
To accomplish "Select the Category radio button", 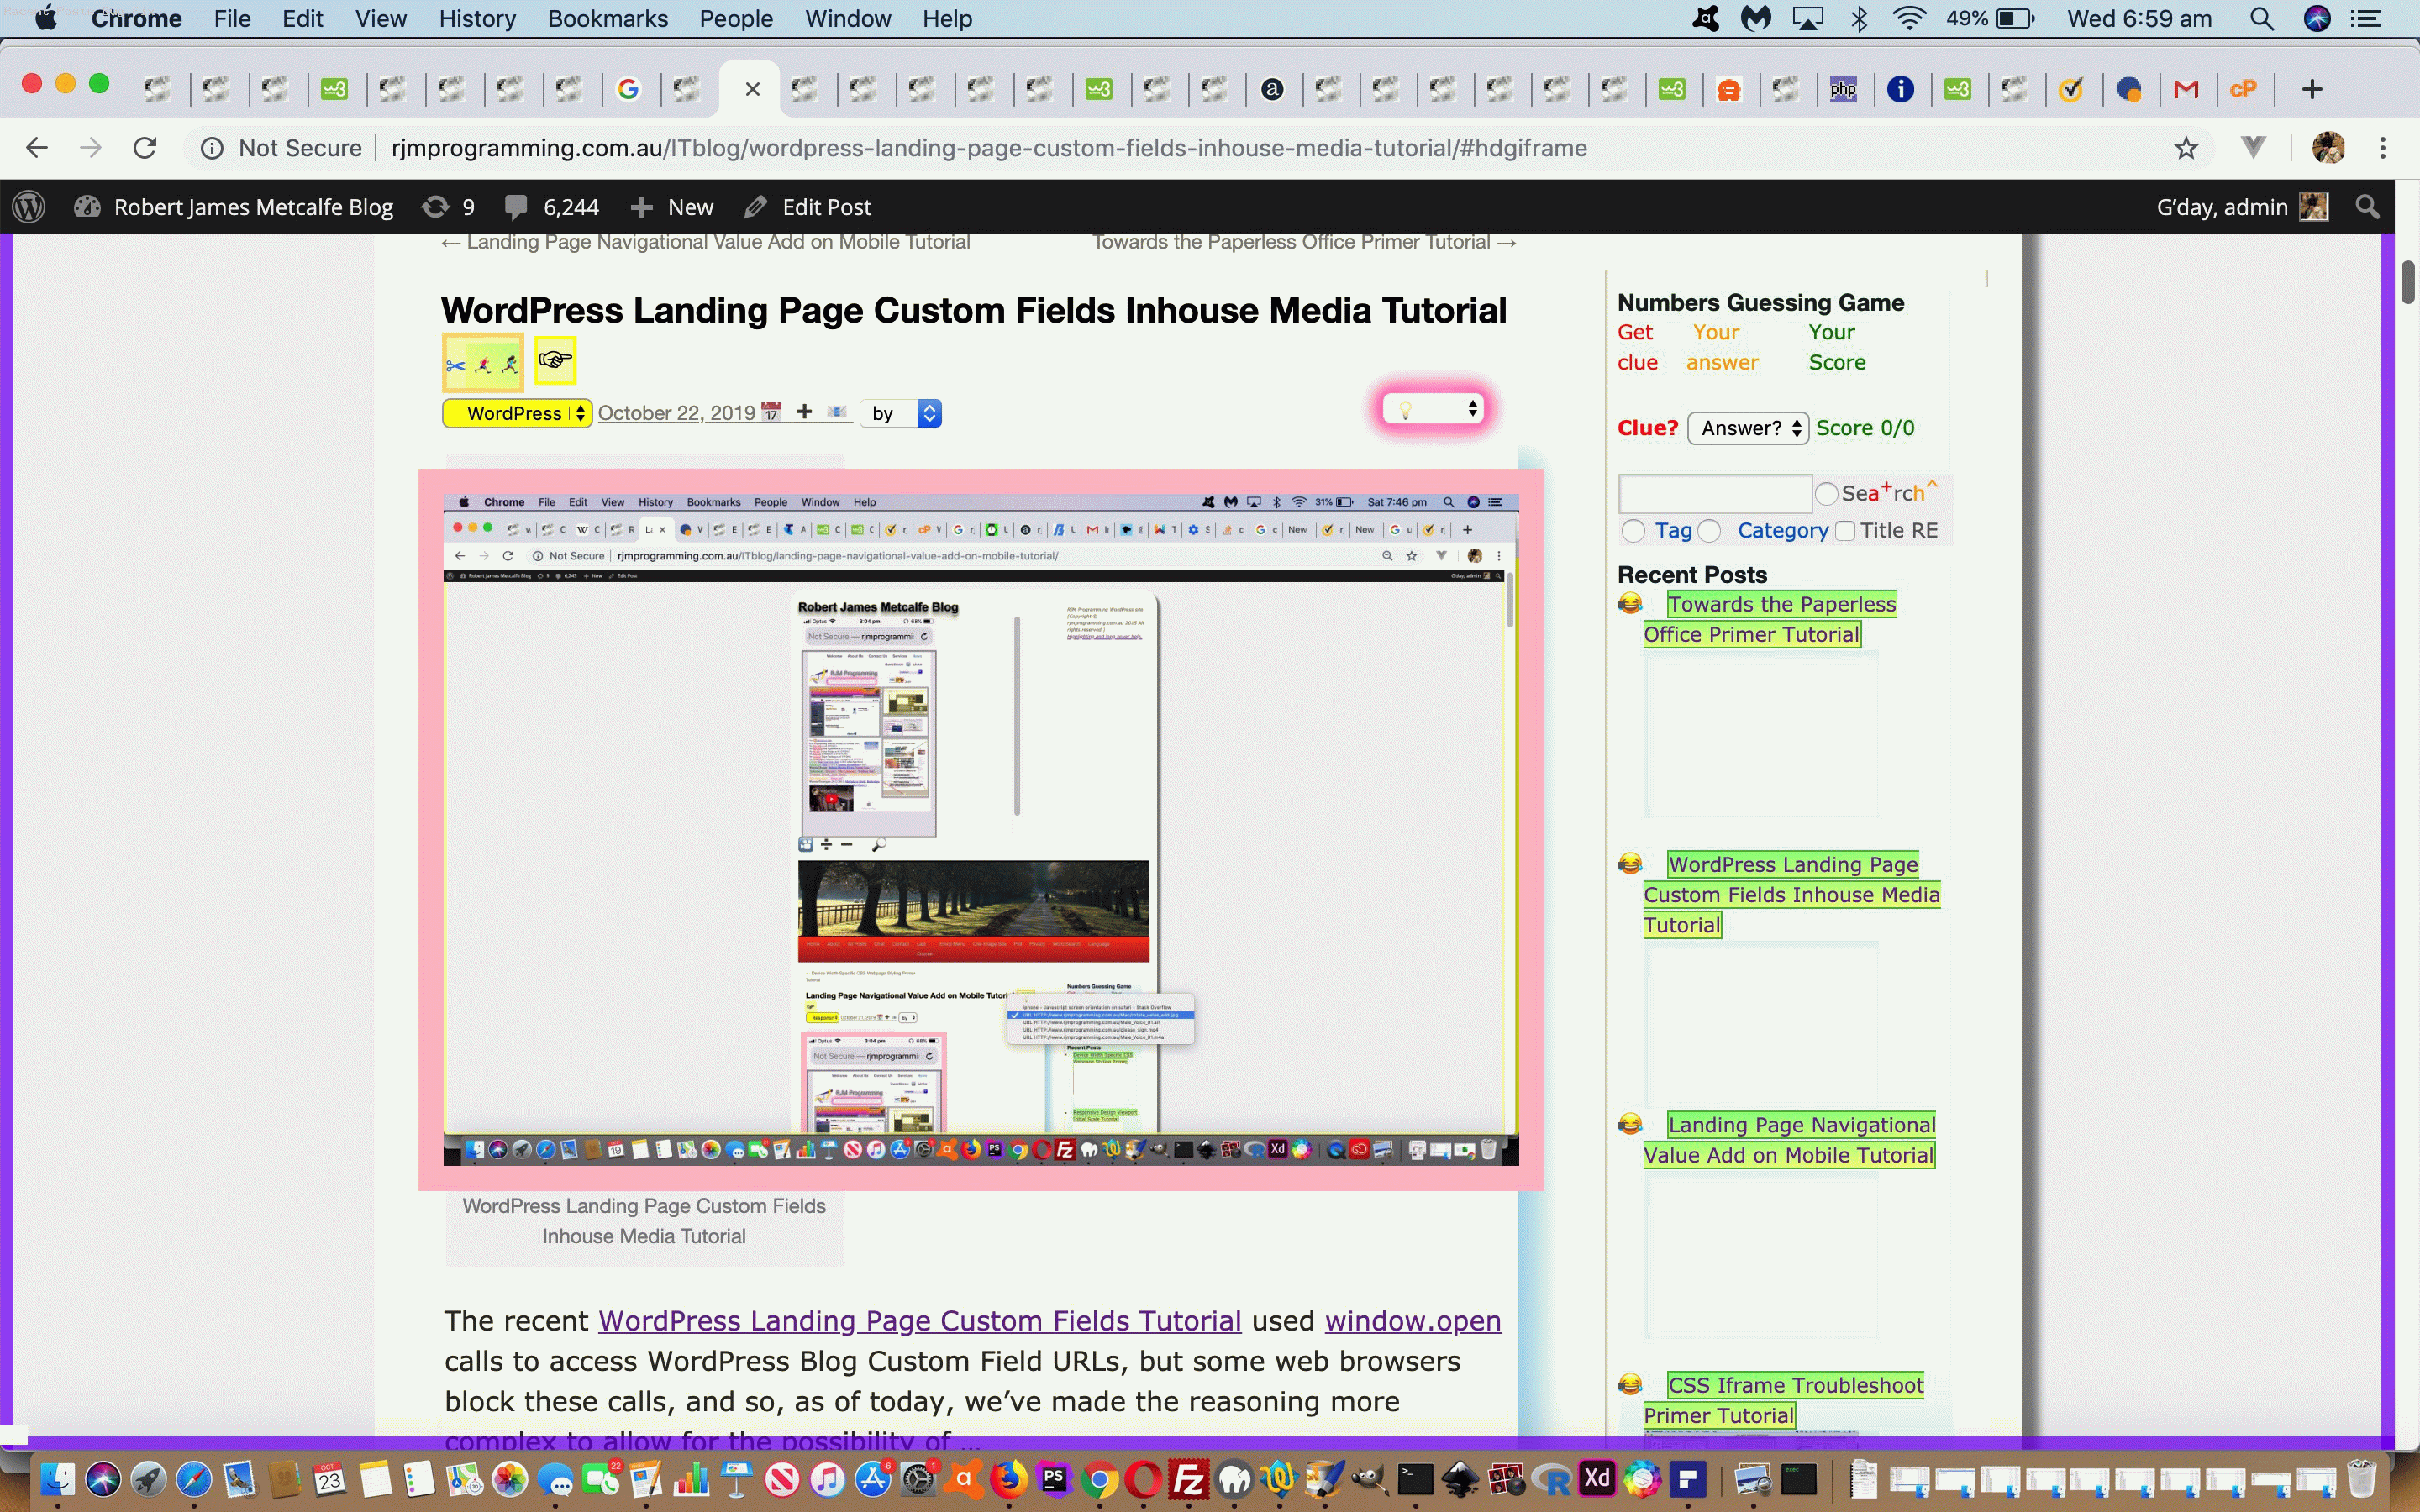I will [x=1710, y=531].
